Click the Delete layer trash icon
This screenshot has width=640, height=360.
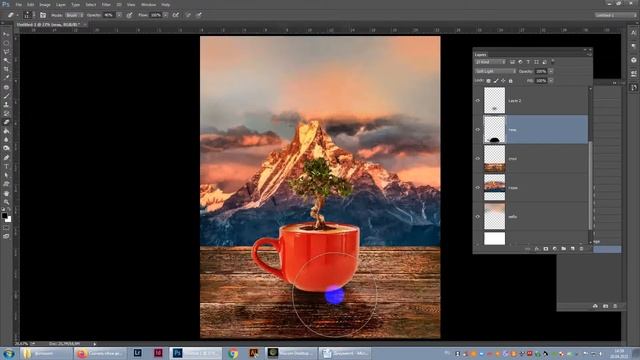click(581, 249)
